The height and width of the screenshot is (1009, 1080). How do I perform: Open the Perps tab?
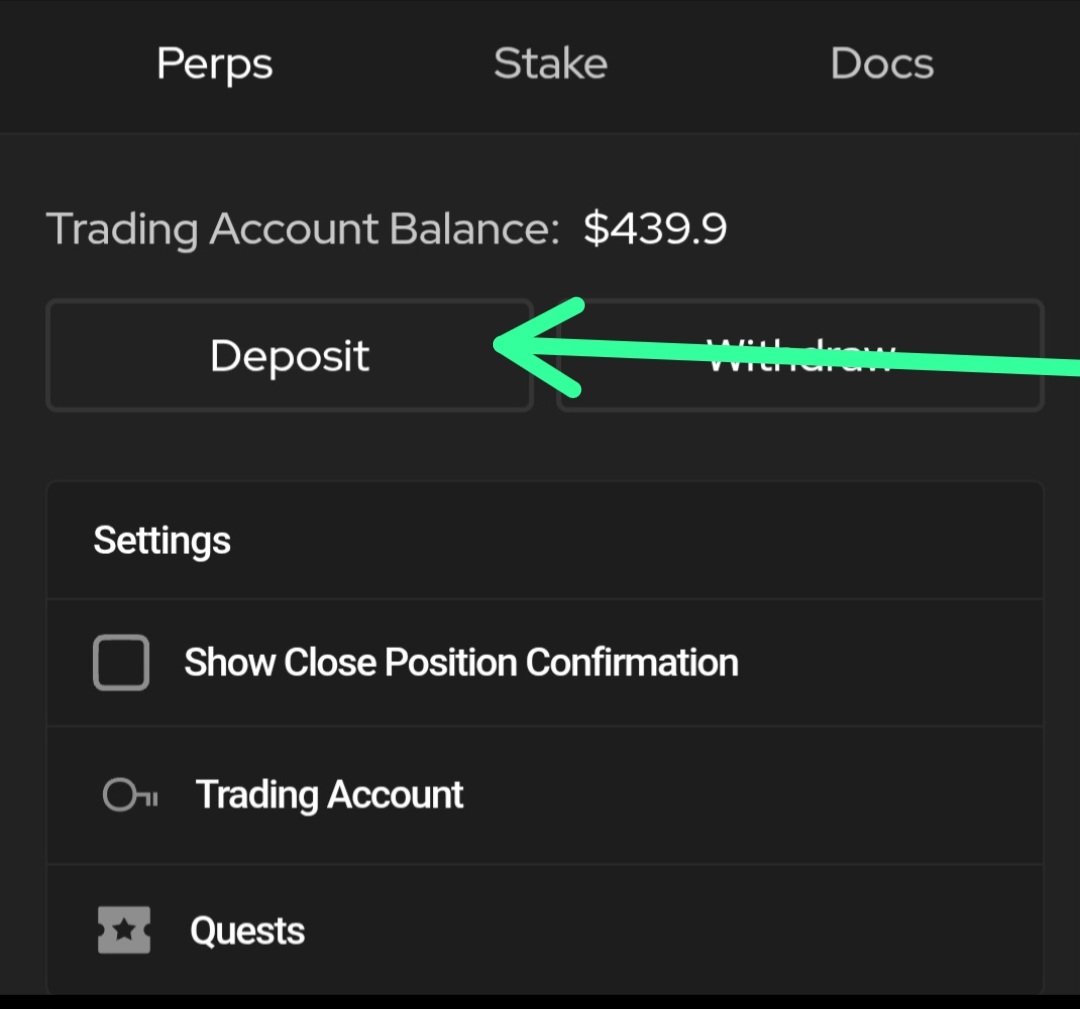pos(214,65)
